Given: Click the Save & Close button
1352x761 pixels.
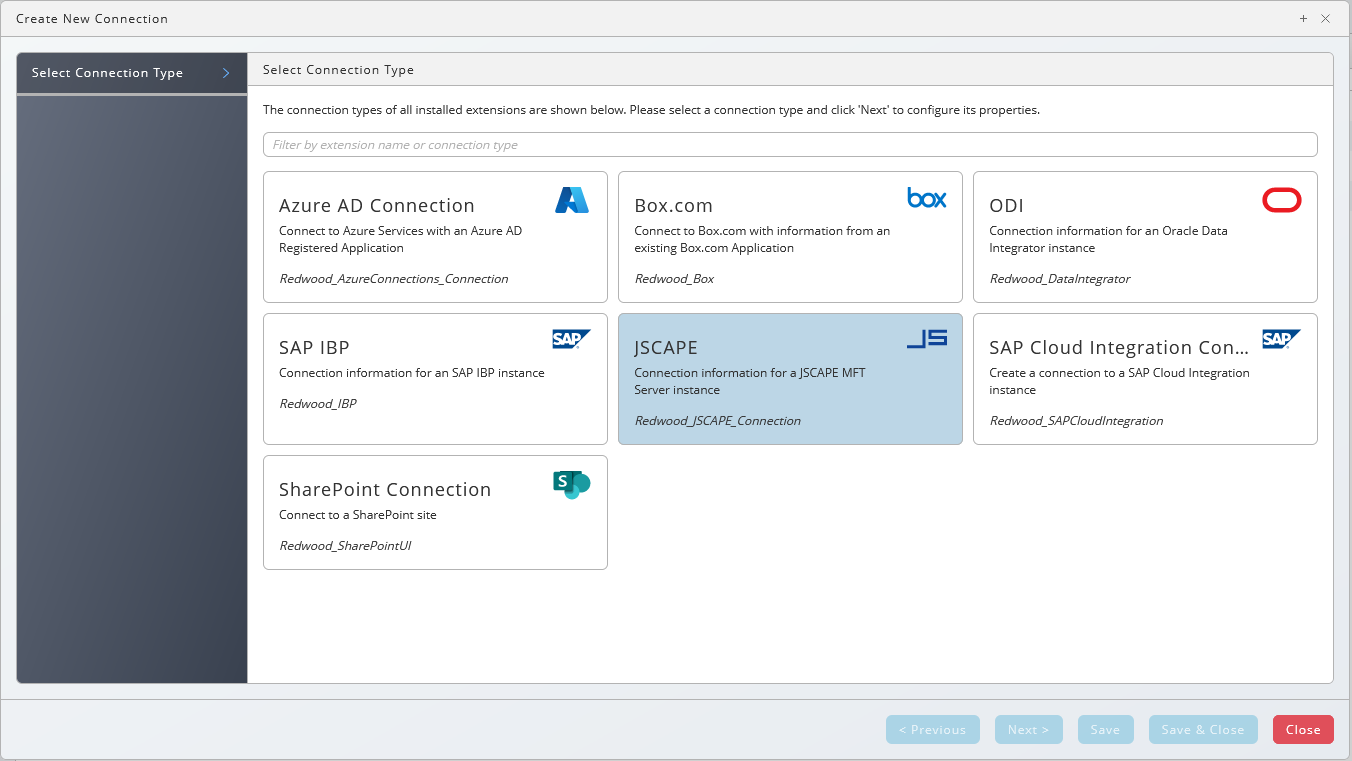Looking at the screenshot, I should pyautogui.click(x=1203, y=730).
